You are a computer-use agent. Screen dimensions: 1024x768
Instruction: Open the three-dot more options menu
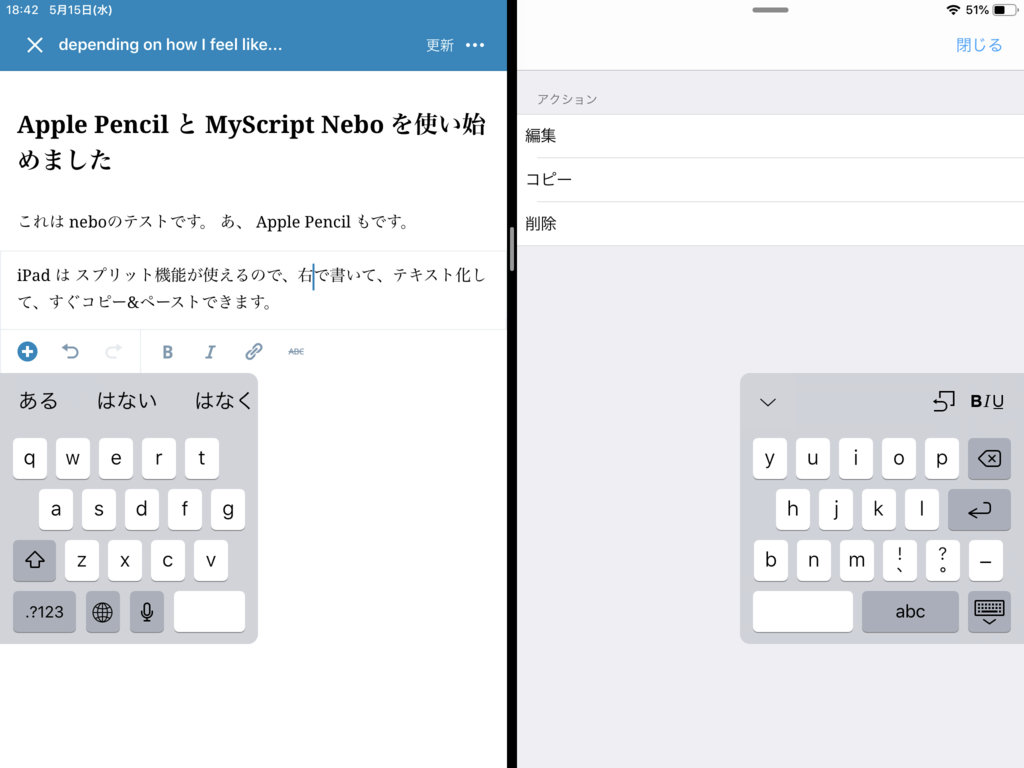tap(475, 45)
